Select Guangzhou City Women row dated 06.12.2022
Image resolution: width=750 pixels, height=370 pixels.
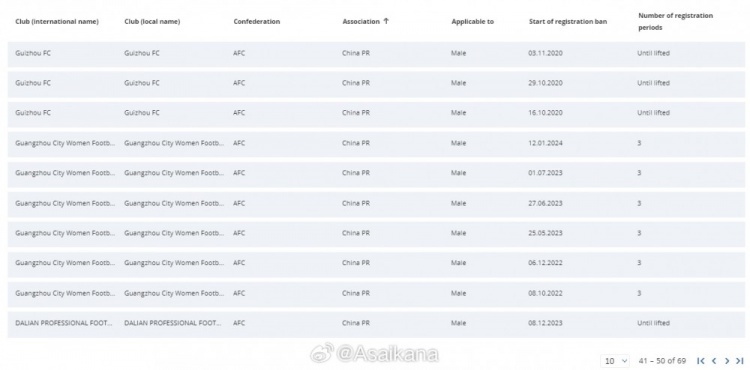pyautogui.click(x=376, y=263)
